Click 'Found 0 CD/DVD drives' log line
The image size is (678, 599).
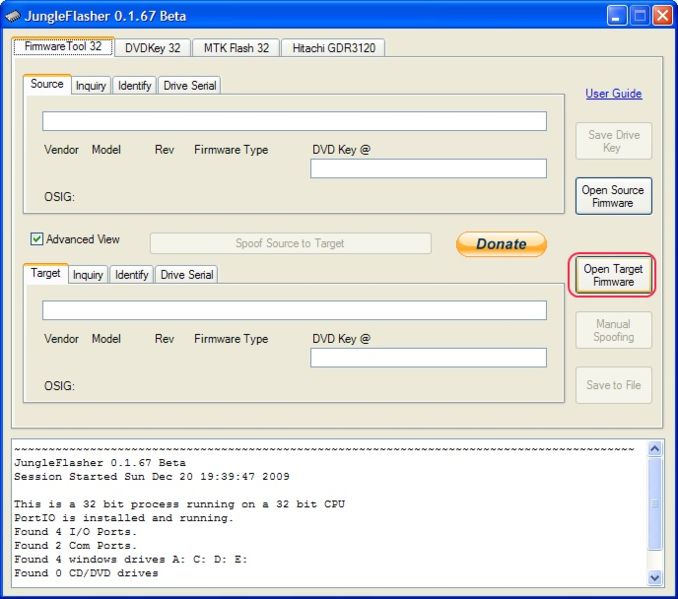(x=86, y=573)
